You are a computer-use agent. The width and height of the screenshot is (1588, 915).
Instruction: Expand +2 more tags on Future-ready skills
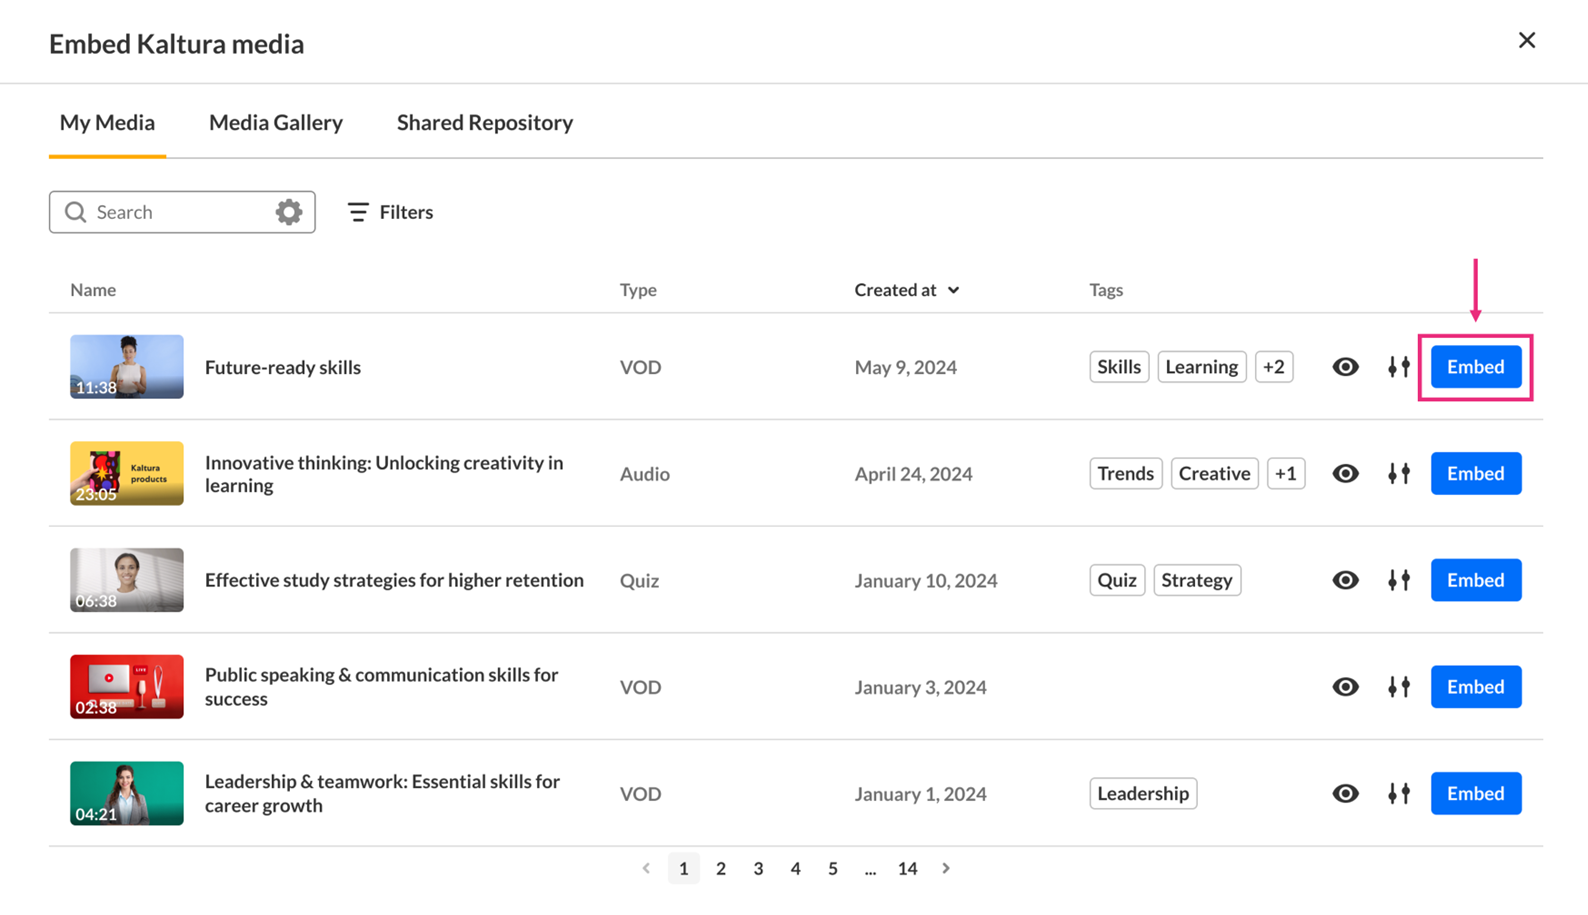click(1273, 367)
